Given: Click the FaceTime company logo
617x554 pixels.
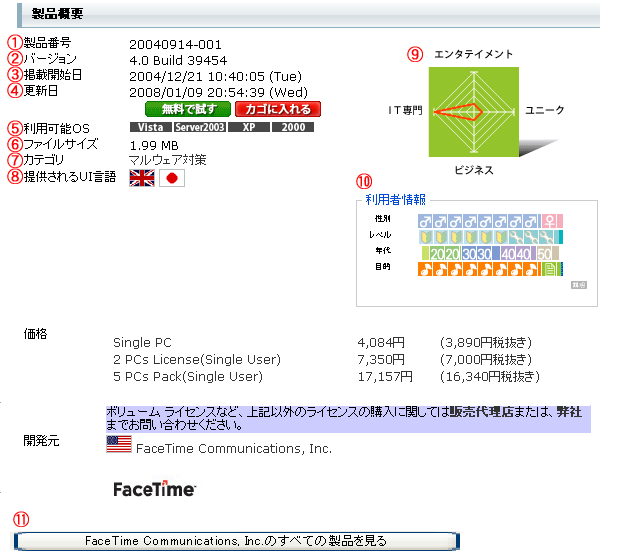Looking at the screenshot, I should [x=154, y=489].
